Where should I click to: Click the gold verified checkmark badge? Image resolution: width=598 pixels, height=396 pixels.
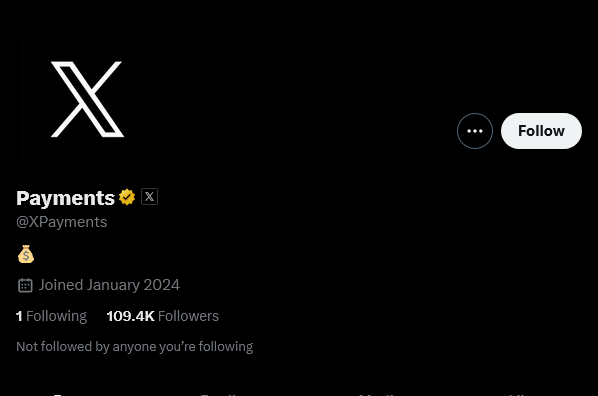[127, 197]
